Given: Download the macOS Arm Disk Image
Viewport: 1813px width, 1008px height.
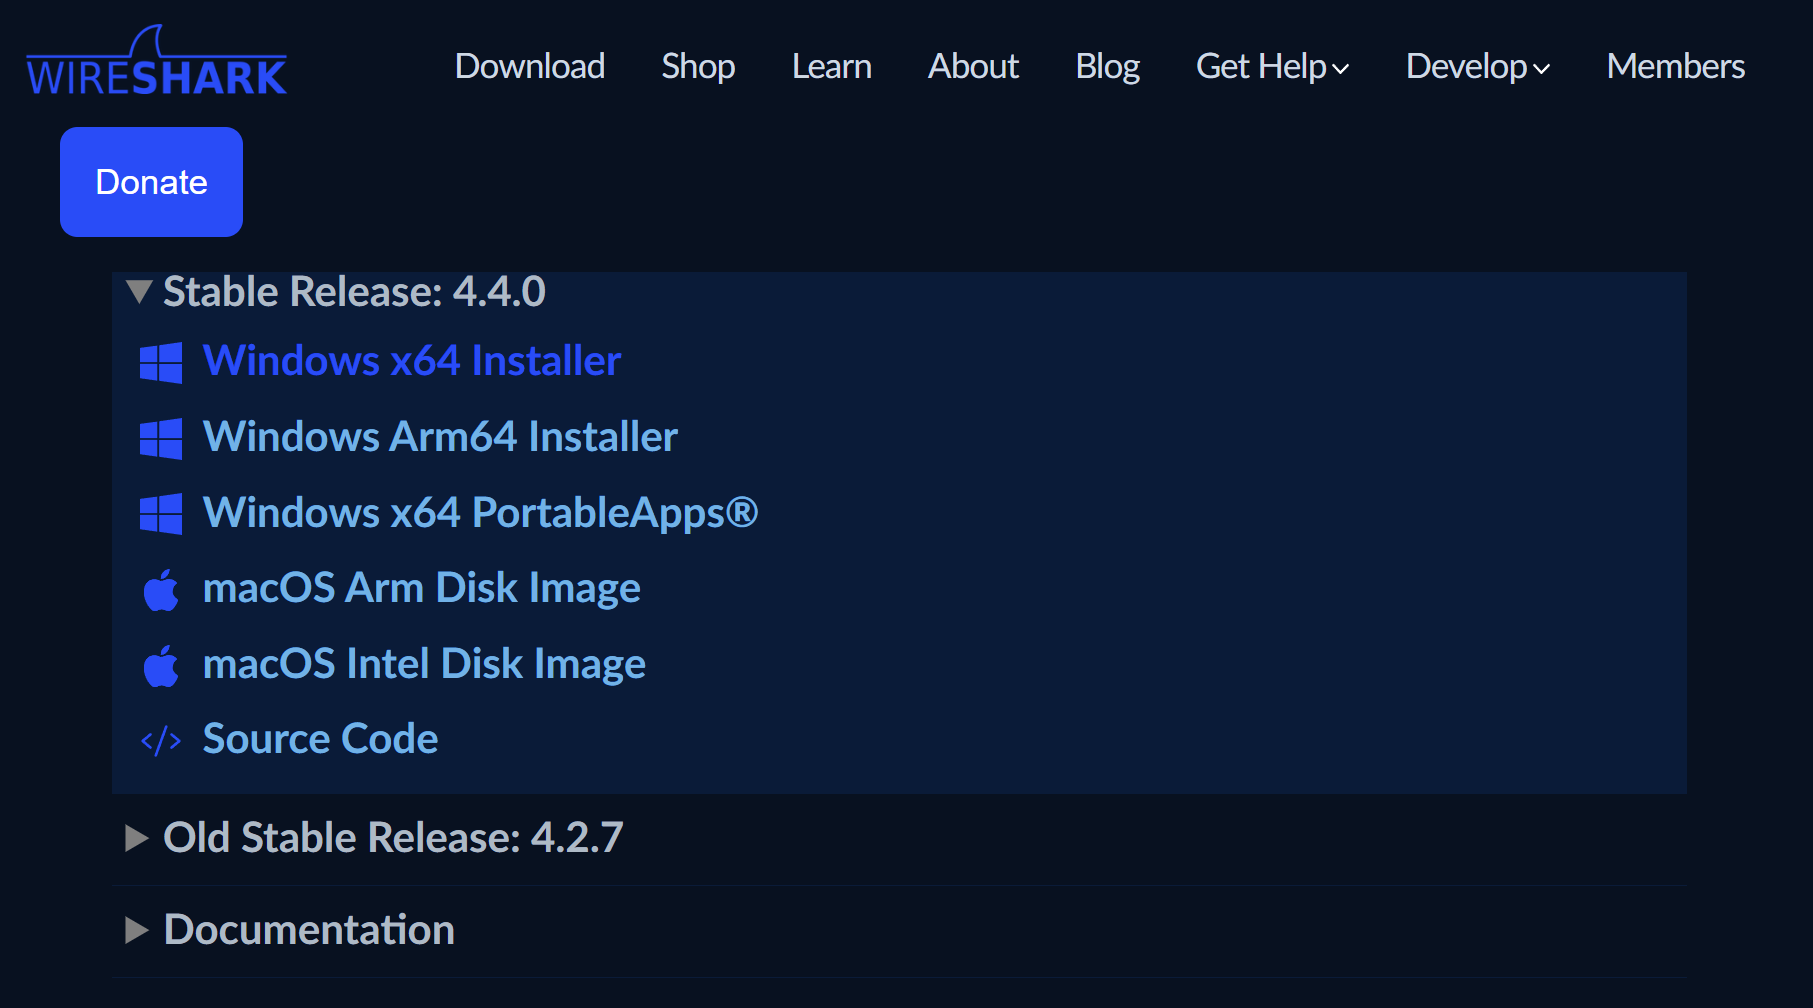Looking at the screenshot, I should [421, 589].
